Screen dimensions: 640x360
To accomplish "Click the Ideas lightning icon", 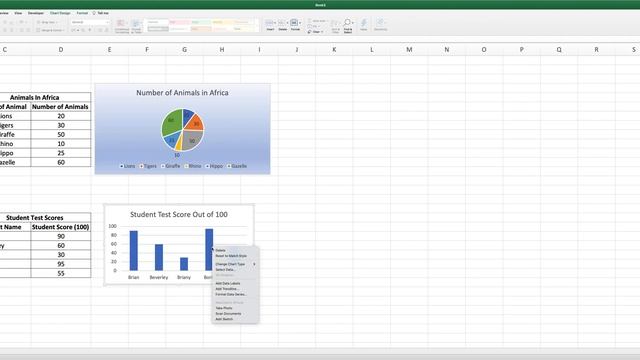I will point(363,24).
